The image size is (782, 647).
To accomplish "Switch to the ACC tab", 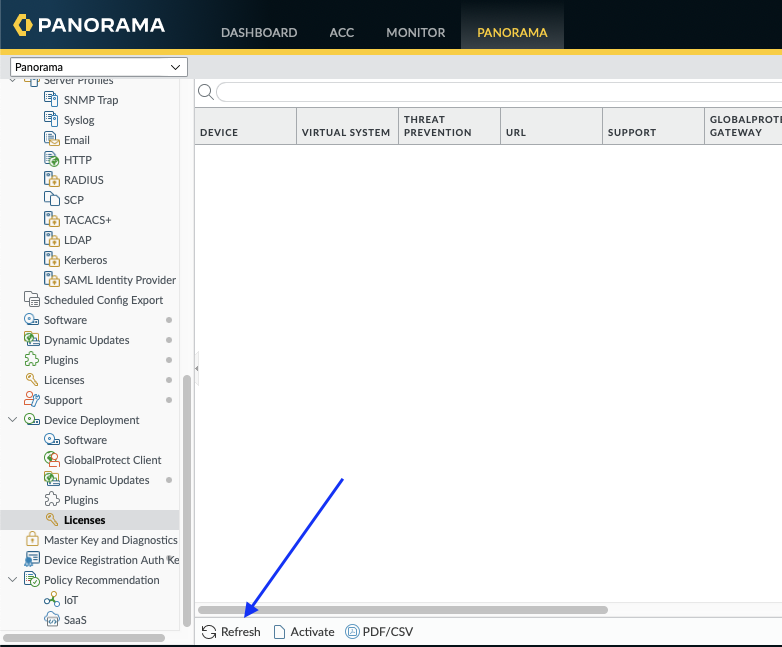I will (342, 32).
